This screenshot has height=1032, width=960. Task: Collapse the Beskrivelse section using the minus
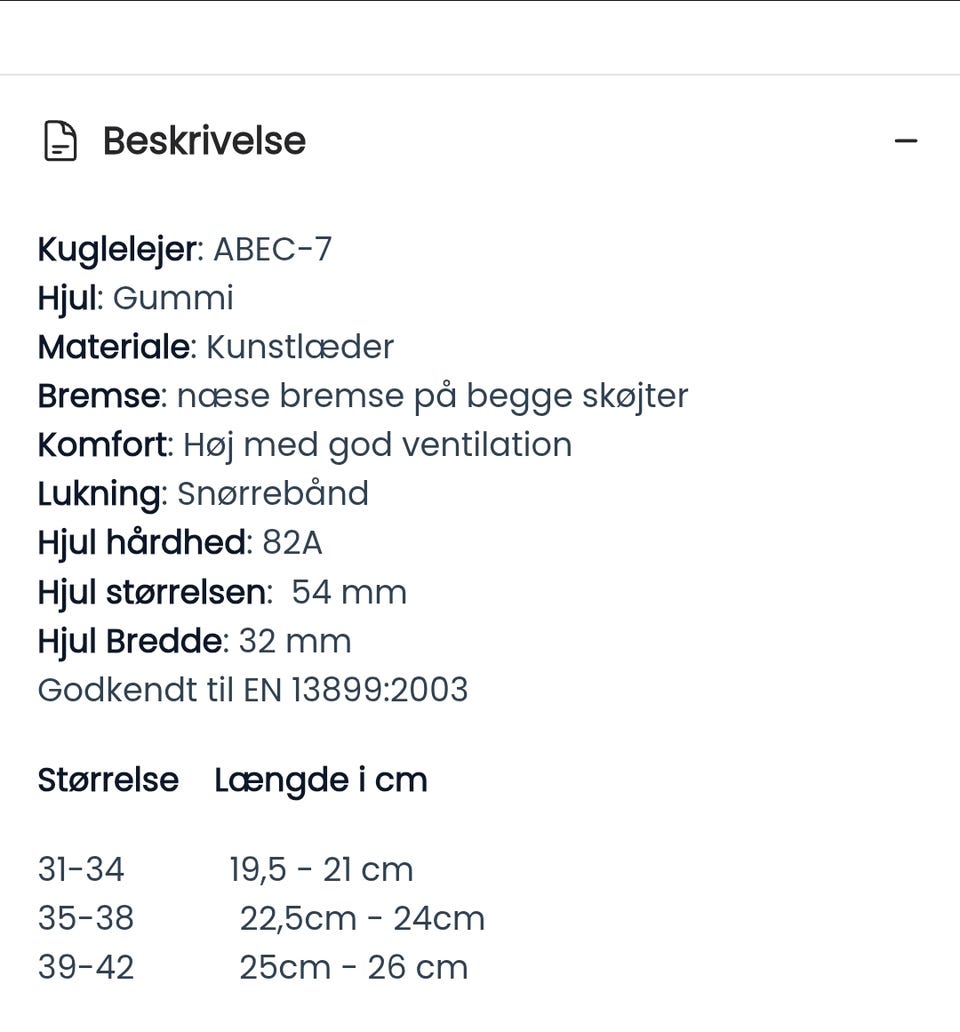(x=906, y=140)
